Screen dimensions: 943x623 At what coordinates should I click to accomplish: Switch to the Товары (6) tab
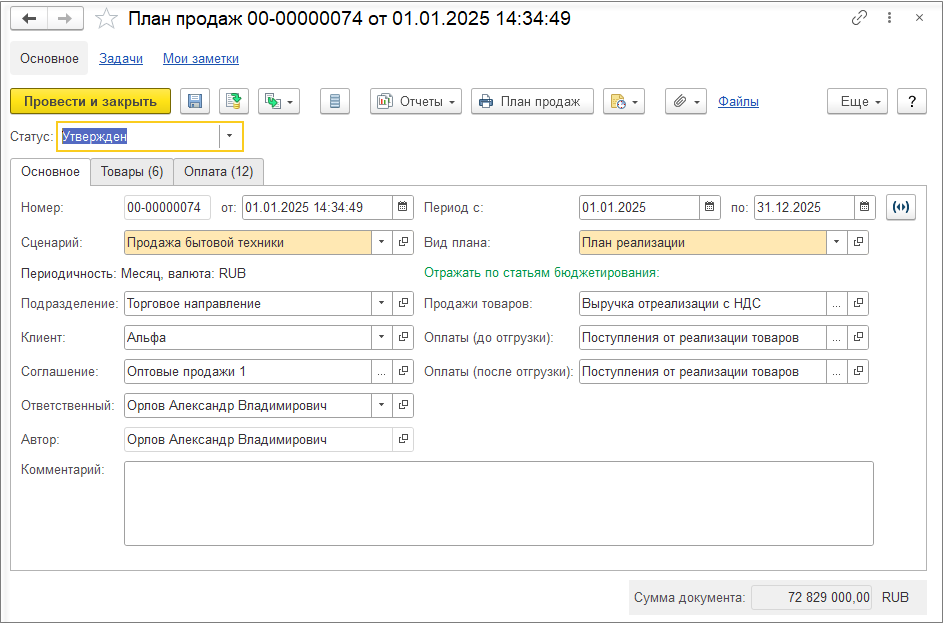tap(132, 171)
